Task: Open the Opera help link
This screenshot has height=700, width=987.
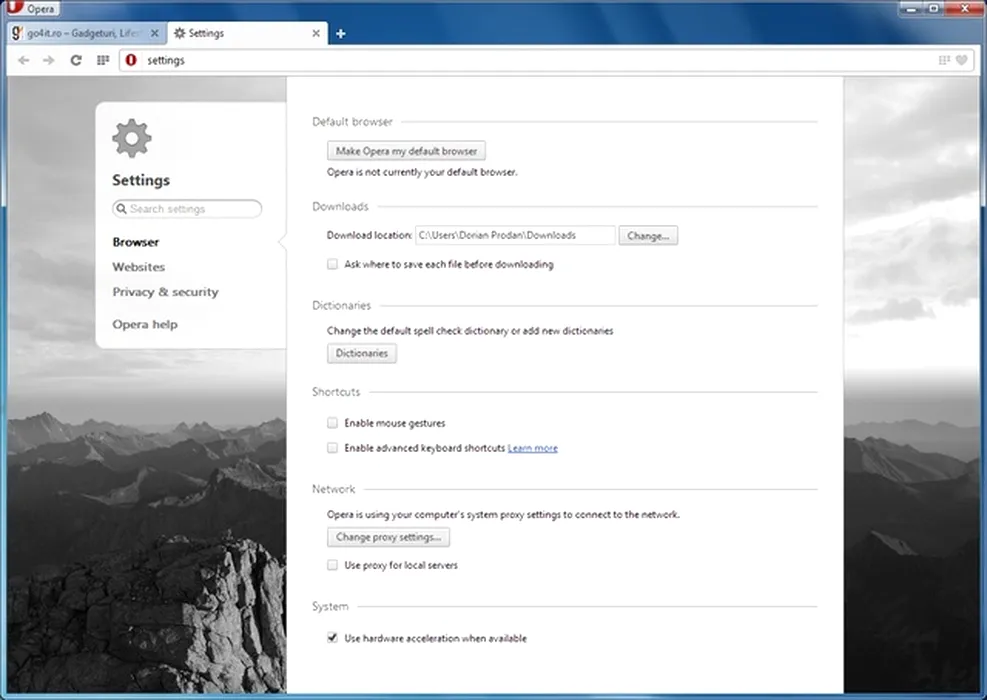Action: [x=145, y=324]
